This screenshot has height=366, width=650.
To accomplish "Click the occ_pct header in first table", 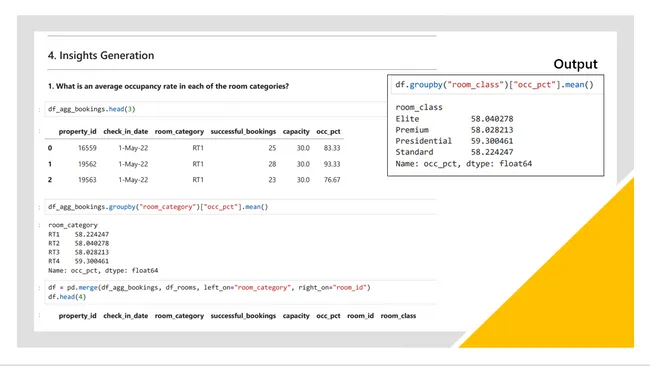I will coord(328,131).
